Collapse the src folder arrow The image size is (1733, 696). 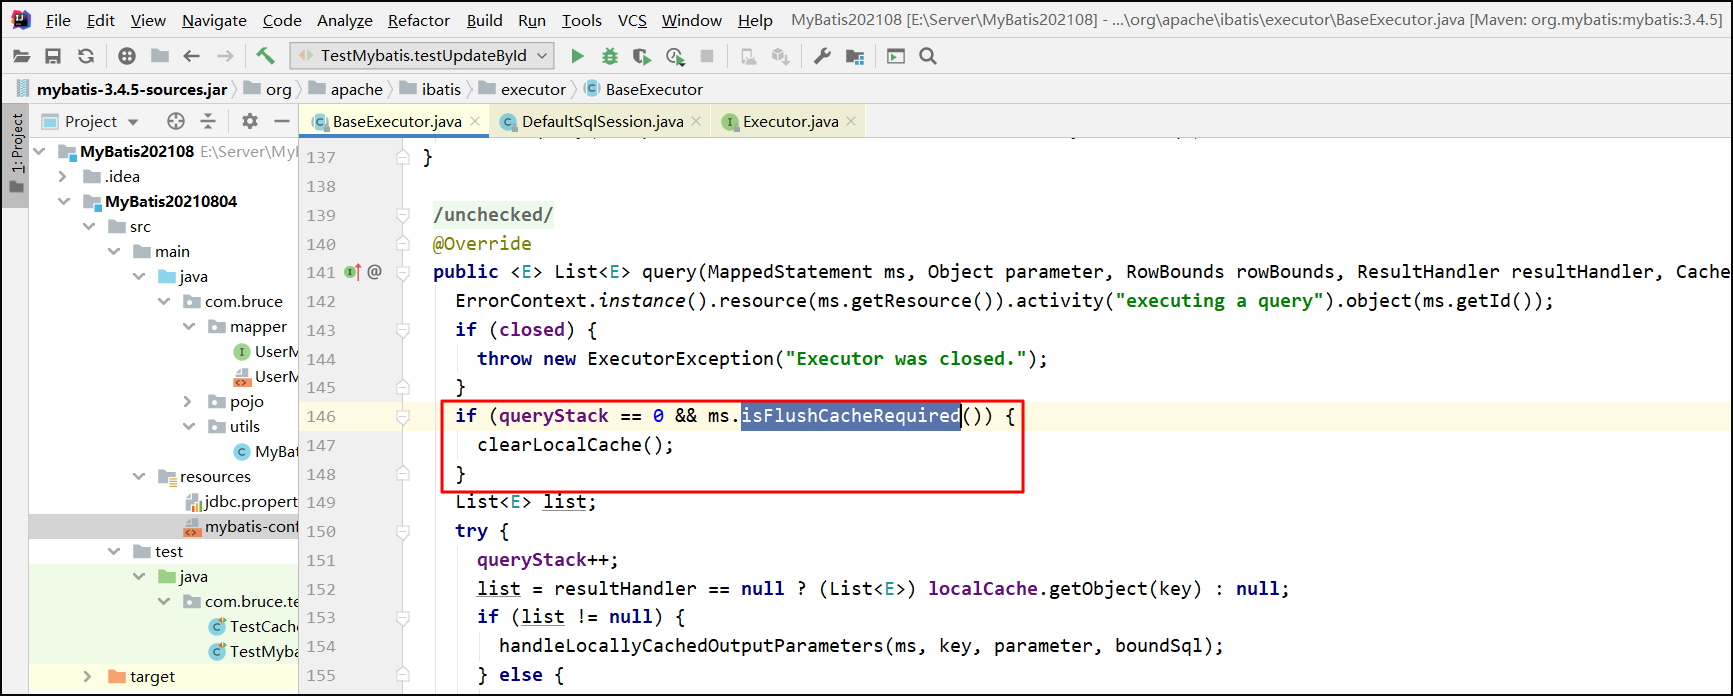point(89,227)
